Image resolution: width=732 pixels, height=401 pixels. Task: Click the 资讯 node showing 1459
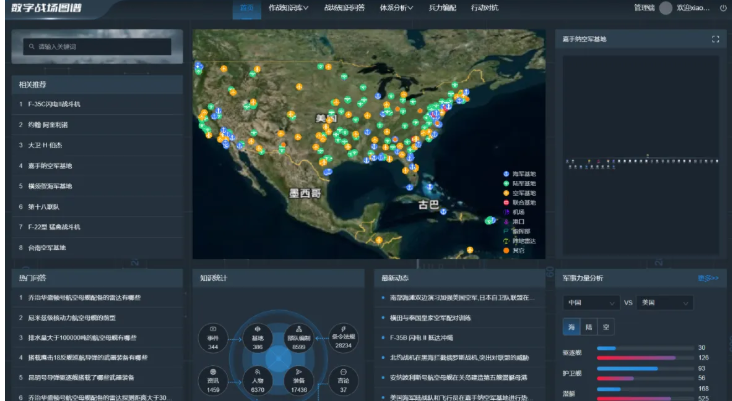click(x=213, y=380)
